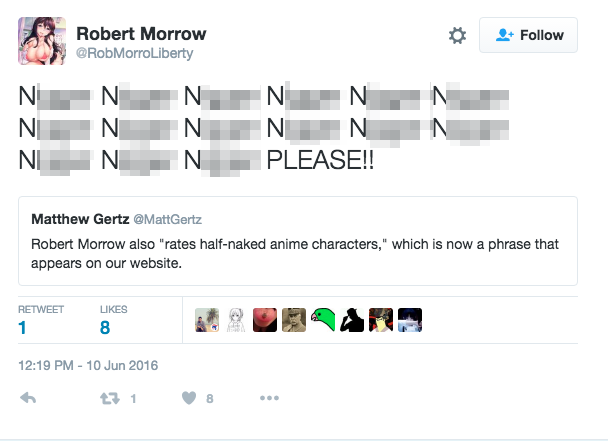Viewport: 608px width, 441px height.
Task: Open the green parrot liker avatar
Action: [x=323, y=320]
